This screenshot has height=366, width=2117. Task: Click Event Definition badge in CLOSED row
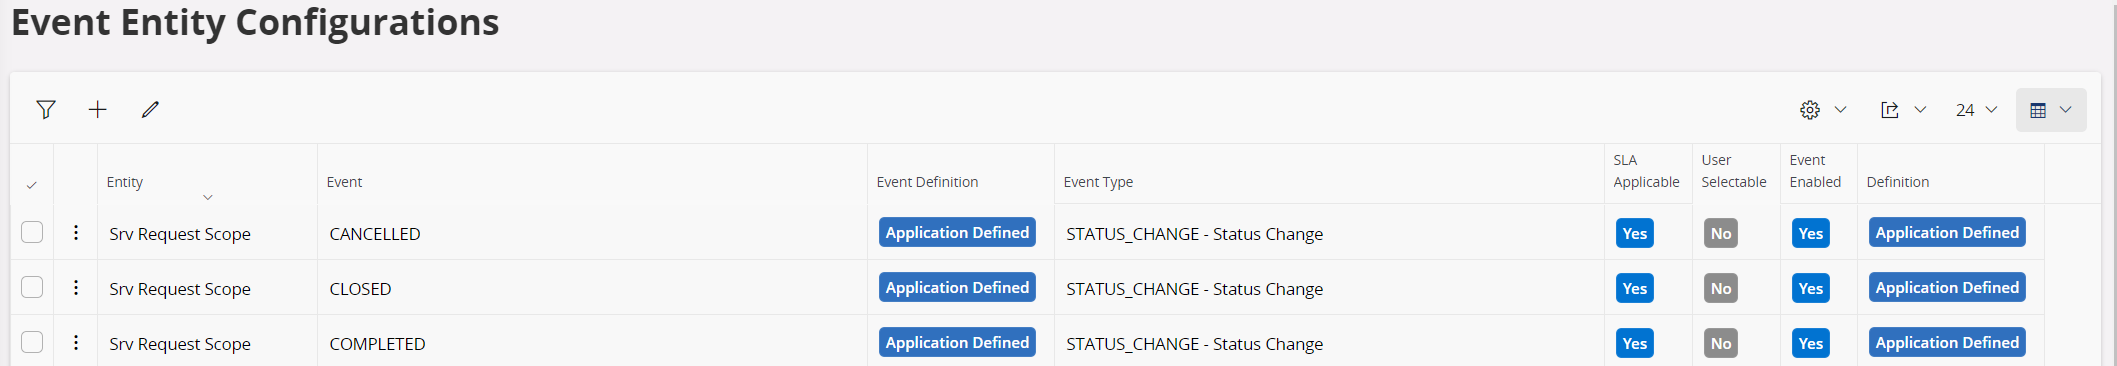(957, 287)
